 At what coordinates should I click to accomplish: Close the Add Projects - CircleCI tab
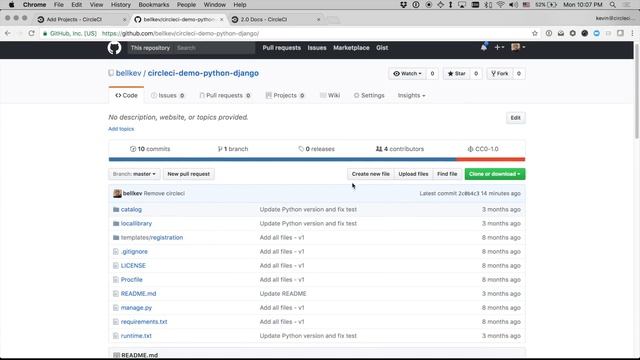point(124,20)
